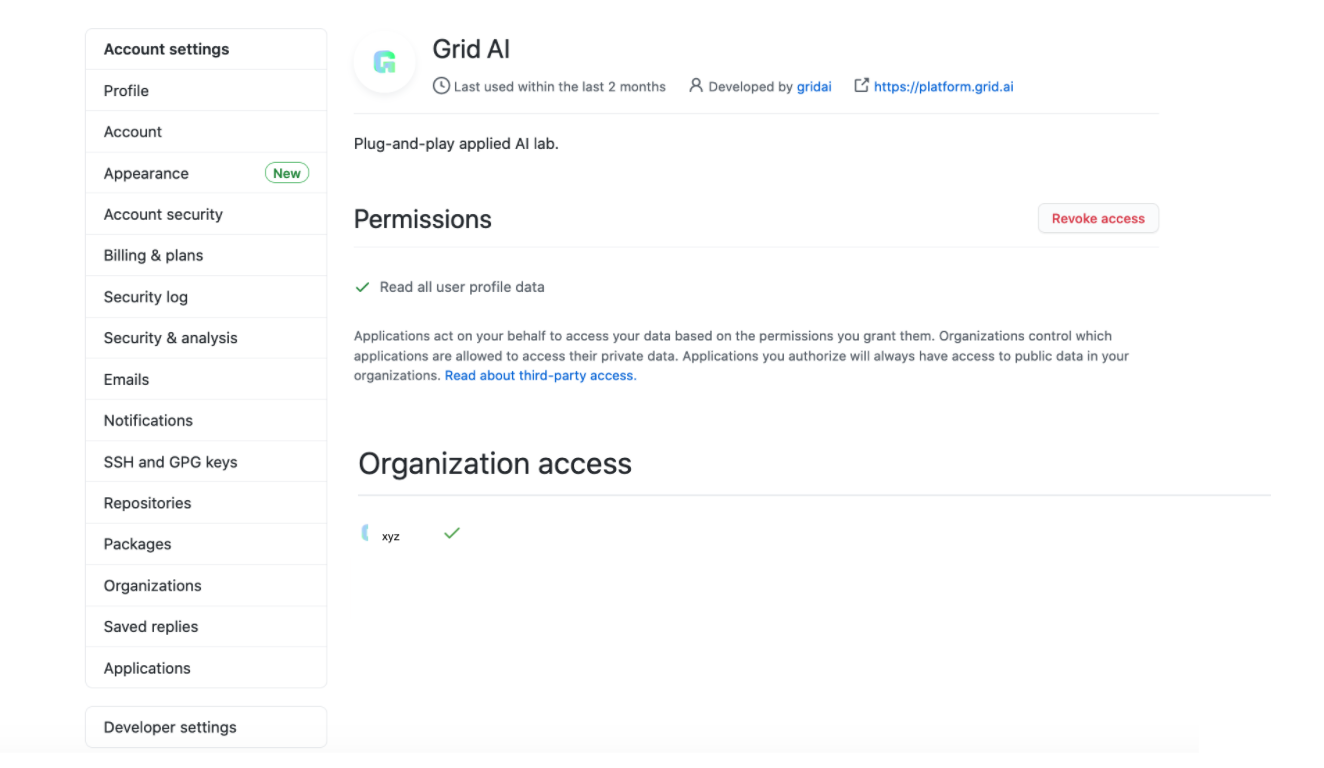
Task: Go to Repositories settings
Action: click(206, 503)
